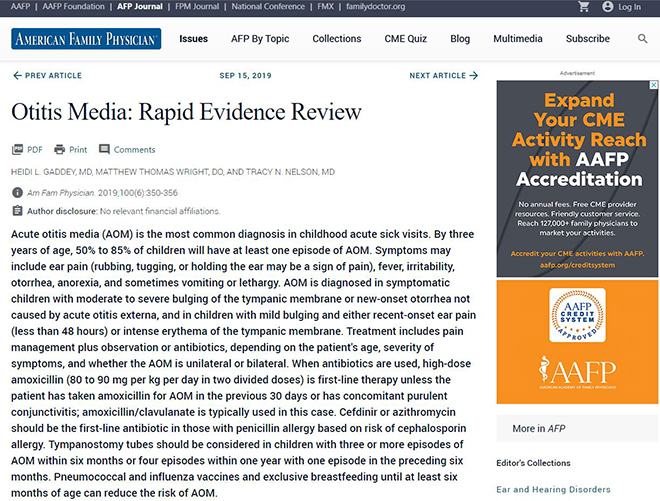This screenshot has height=501, width=660.
Task: Go to National Conference link
Action: (268, 7)
